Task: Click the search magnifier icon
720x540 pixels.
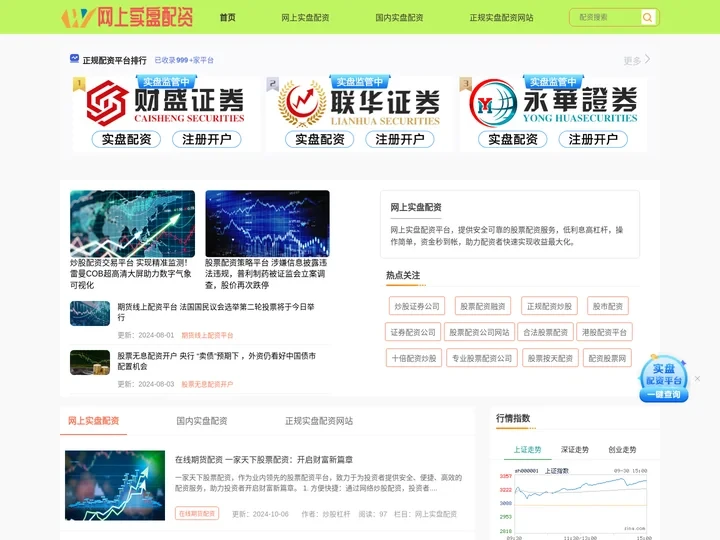Action: (x=647, y=17)
